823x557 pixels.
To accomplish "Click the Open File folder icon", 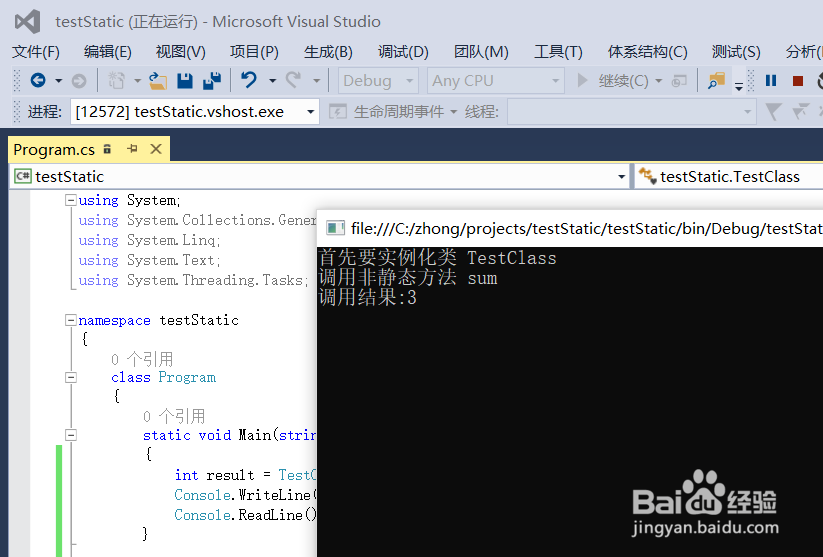I will [x=157, y=80].
